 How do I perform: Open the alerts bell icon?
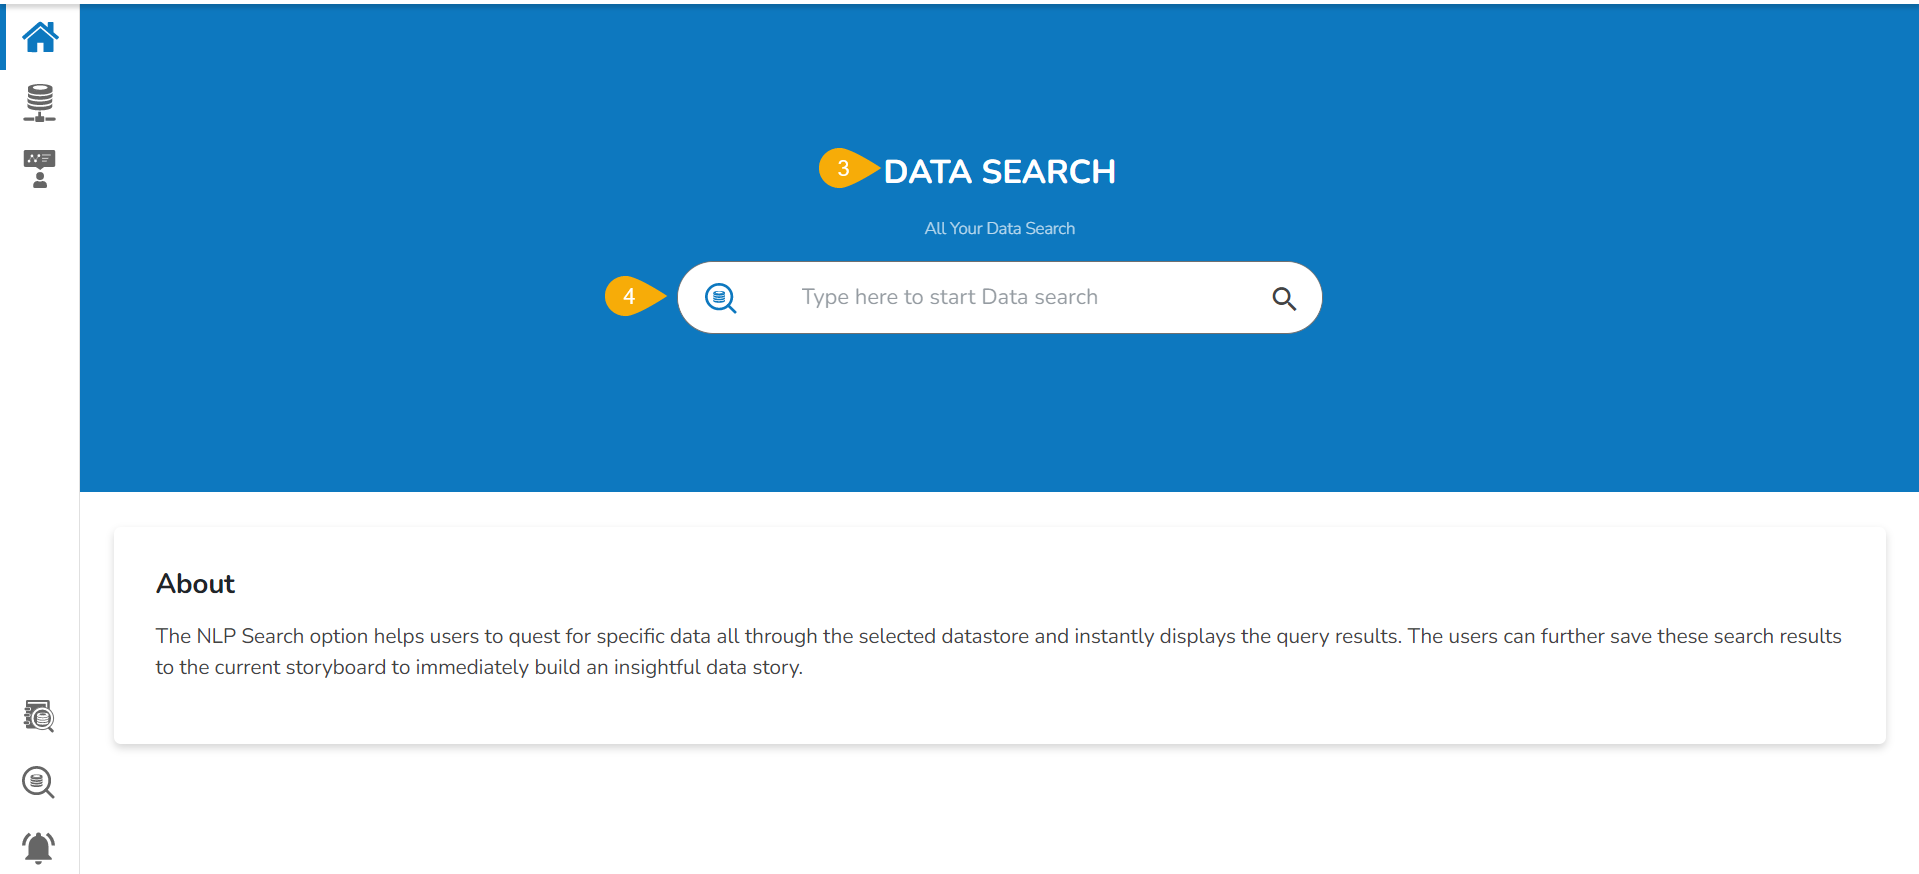click(x=39, y=848)
